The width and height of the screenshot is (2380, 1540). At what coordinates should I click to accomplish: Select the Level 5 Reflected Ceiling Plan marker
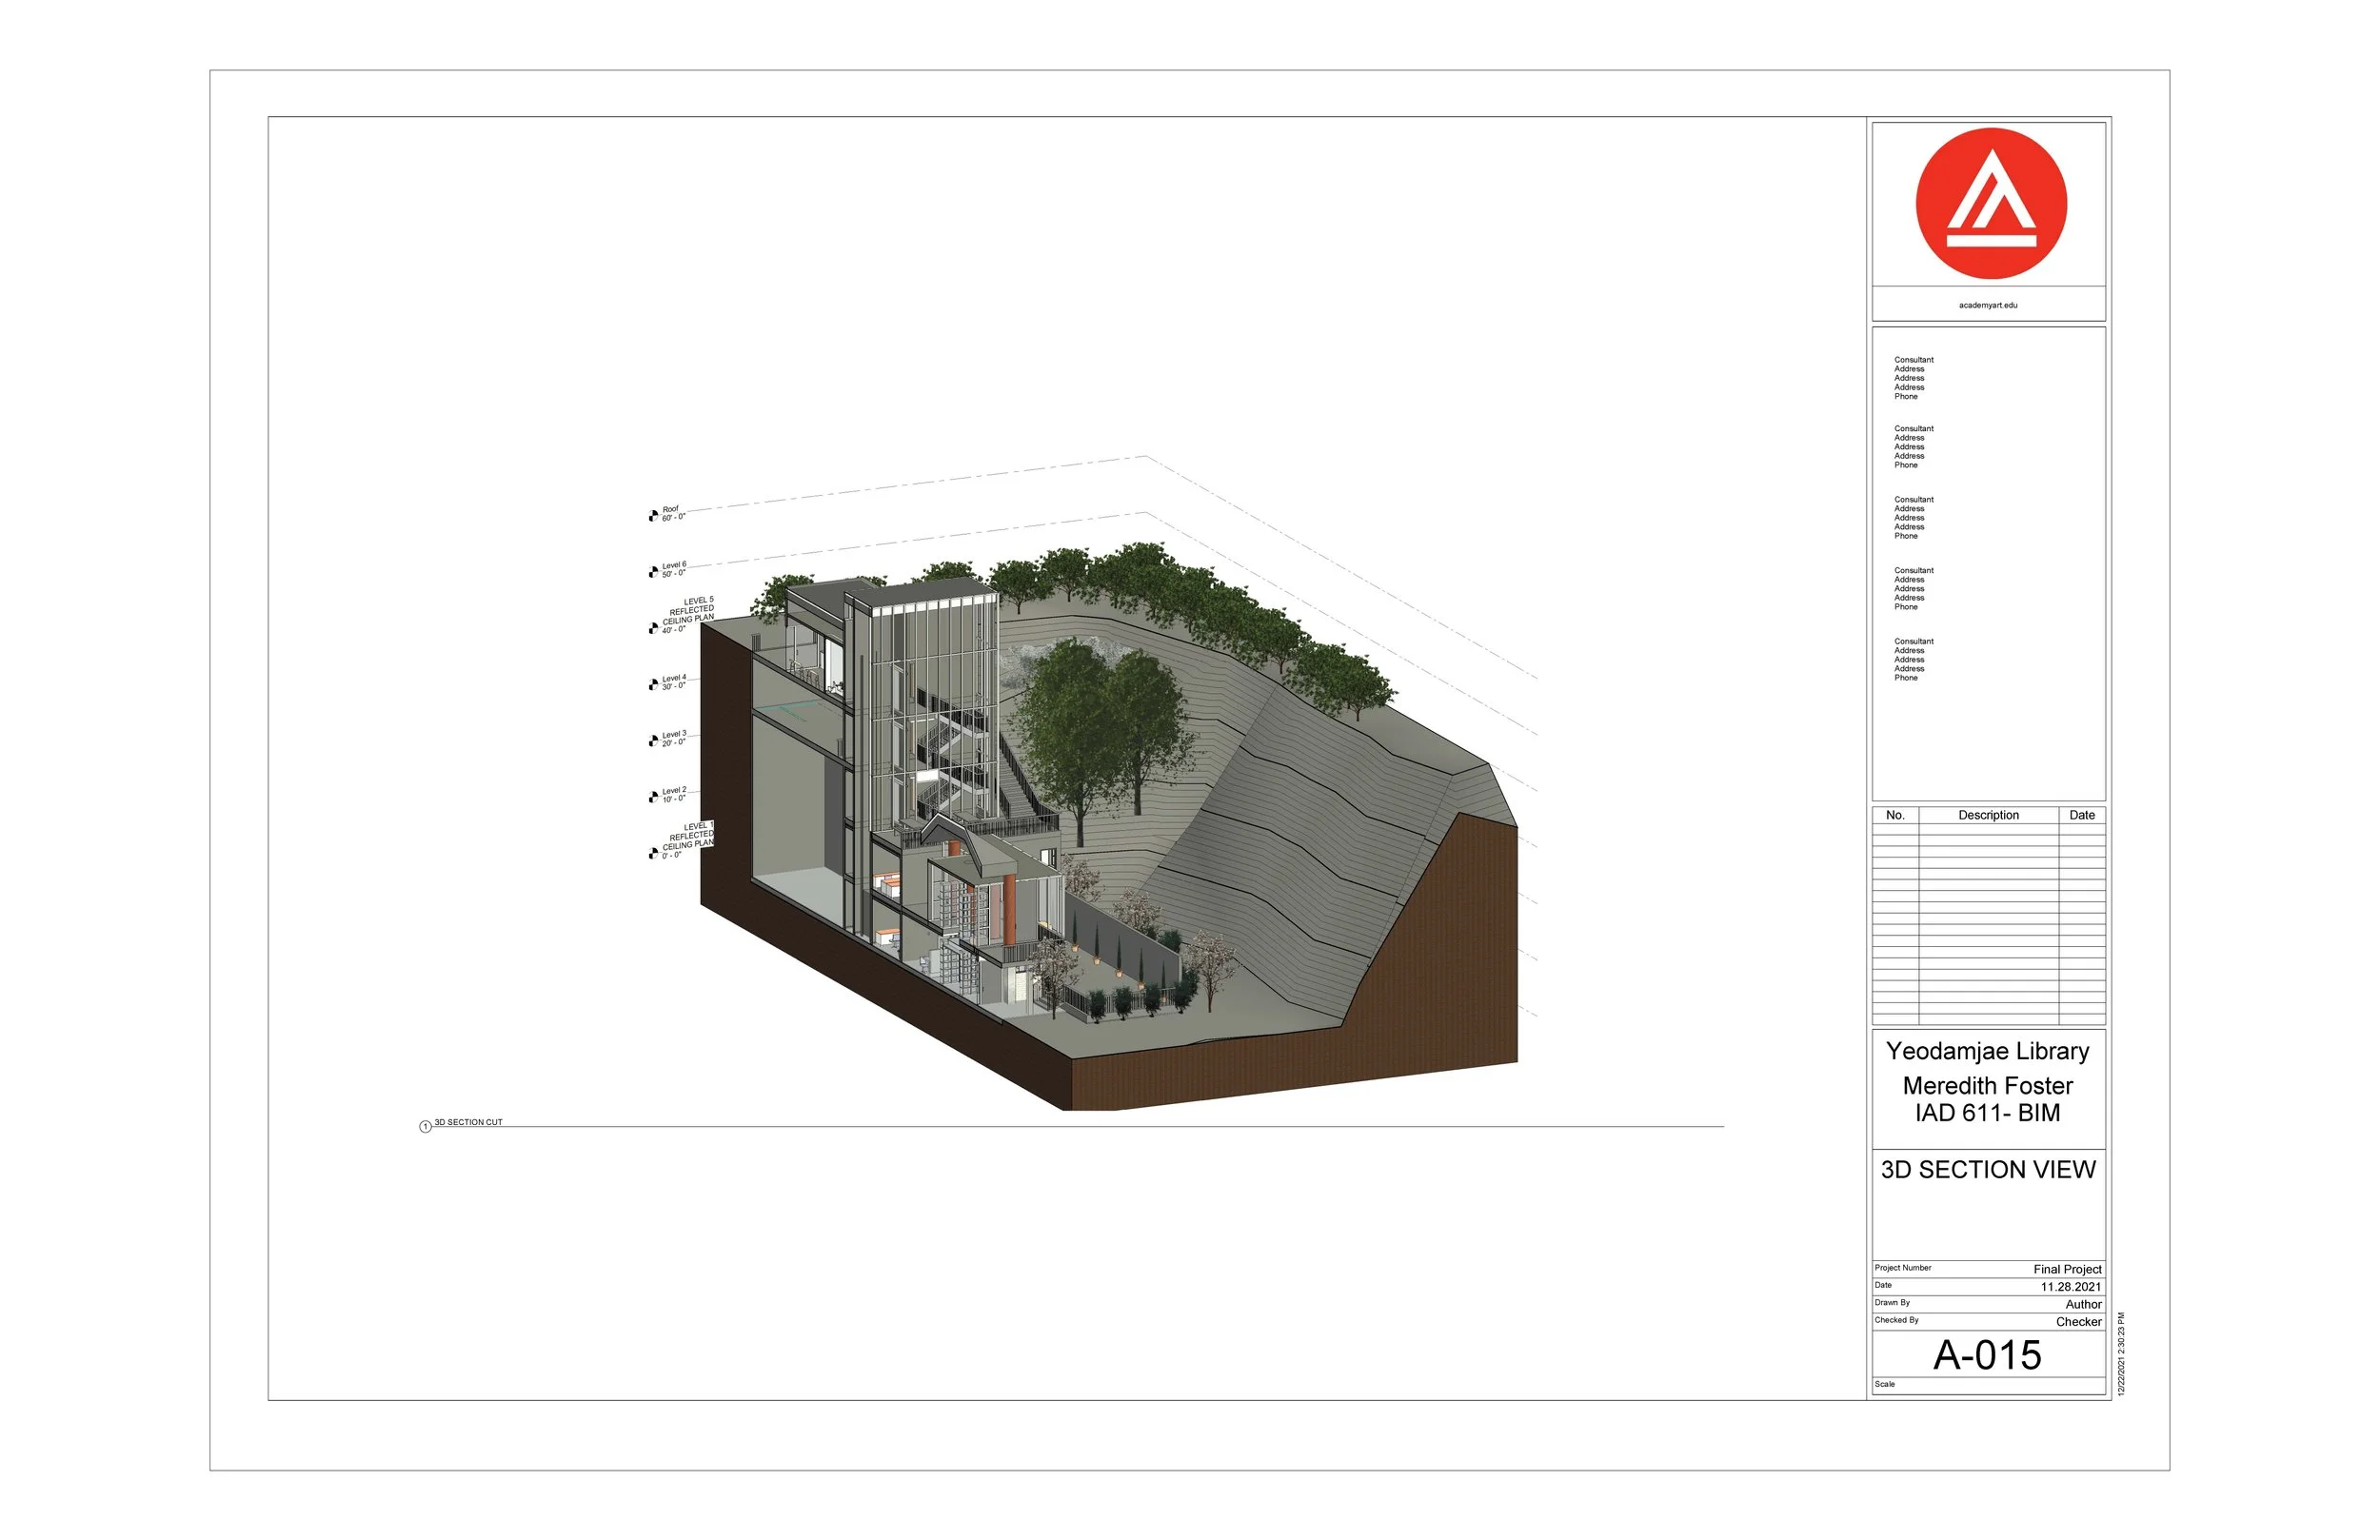coord(653,628)
